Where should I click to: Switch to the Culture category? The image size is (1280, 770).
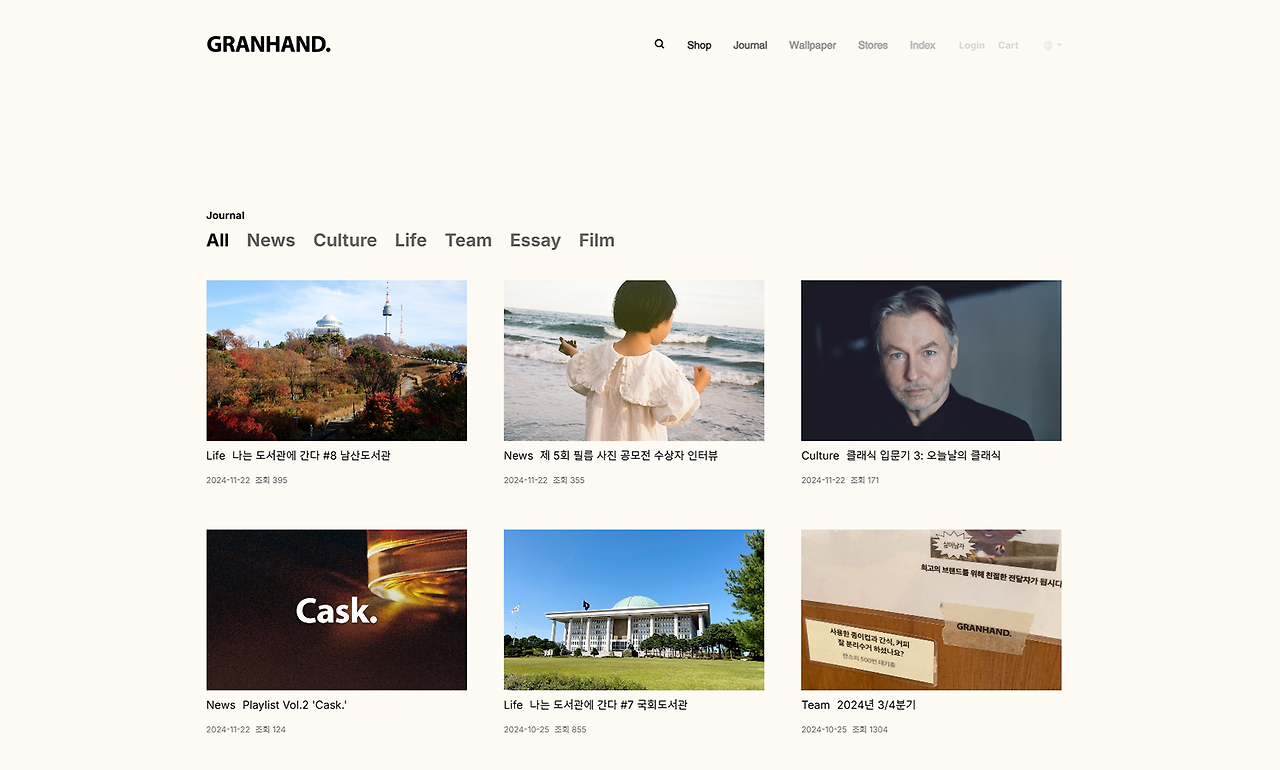pos(345,240)
